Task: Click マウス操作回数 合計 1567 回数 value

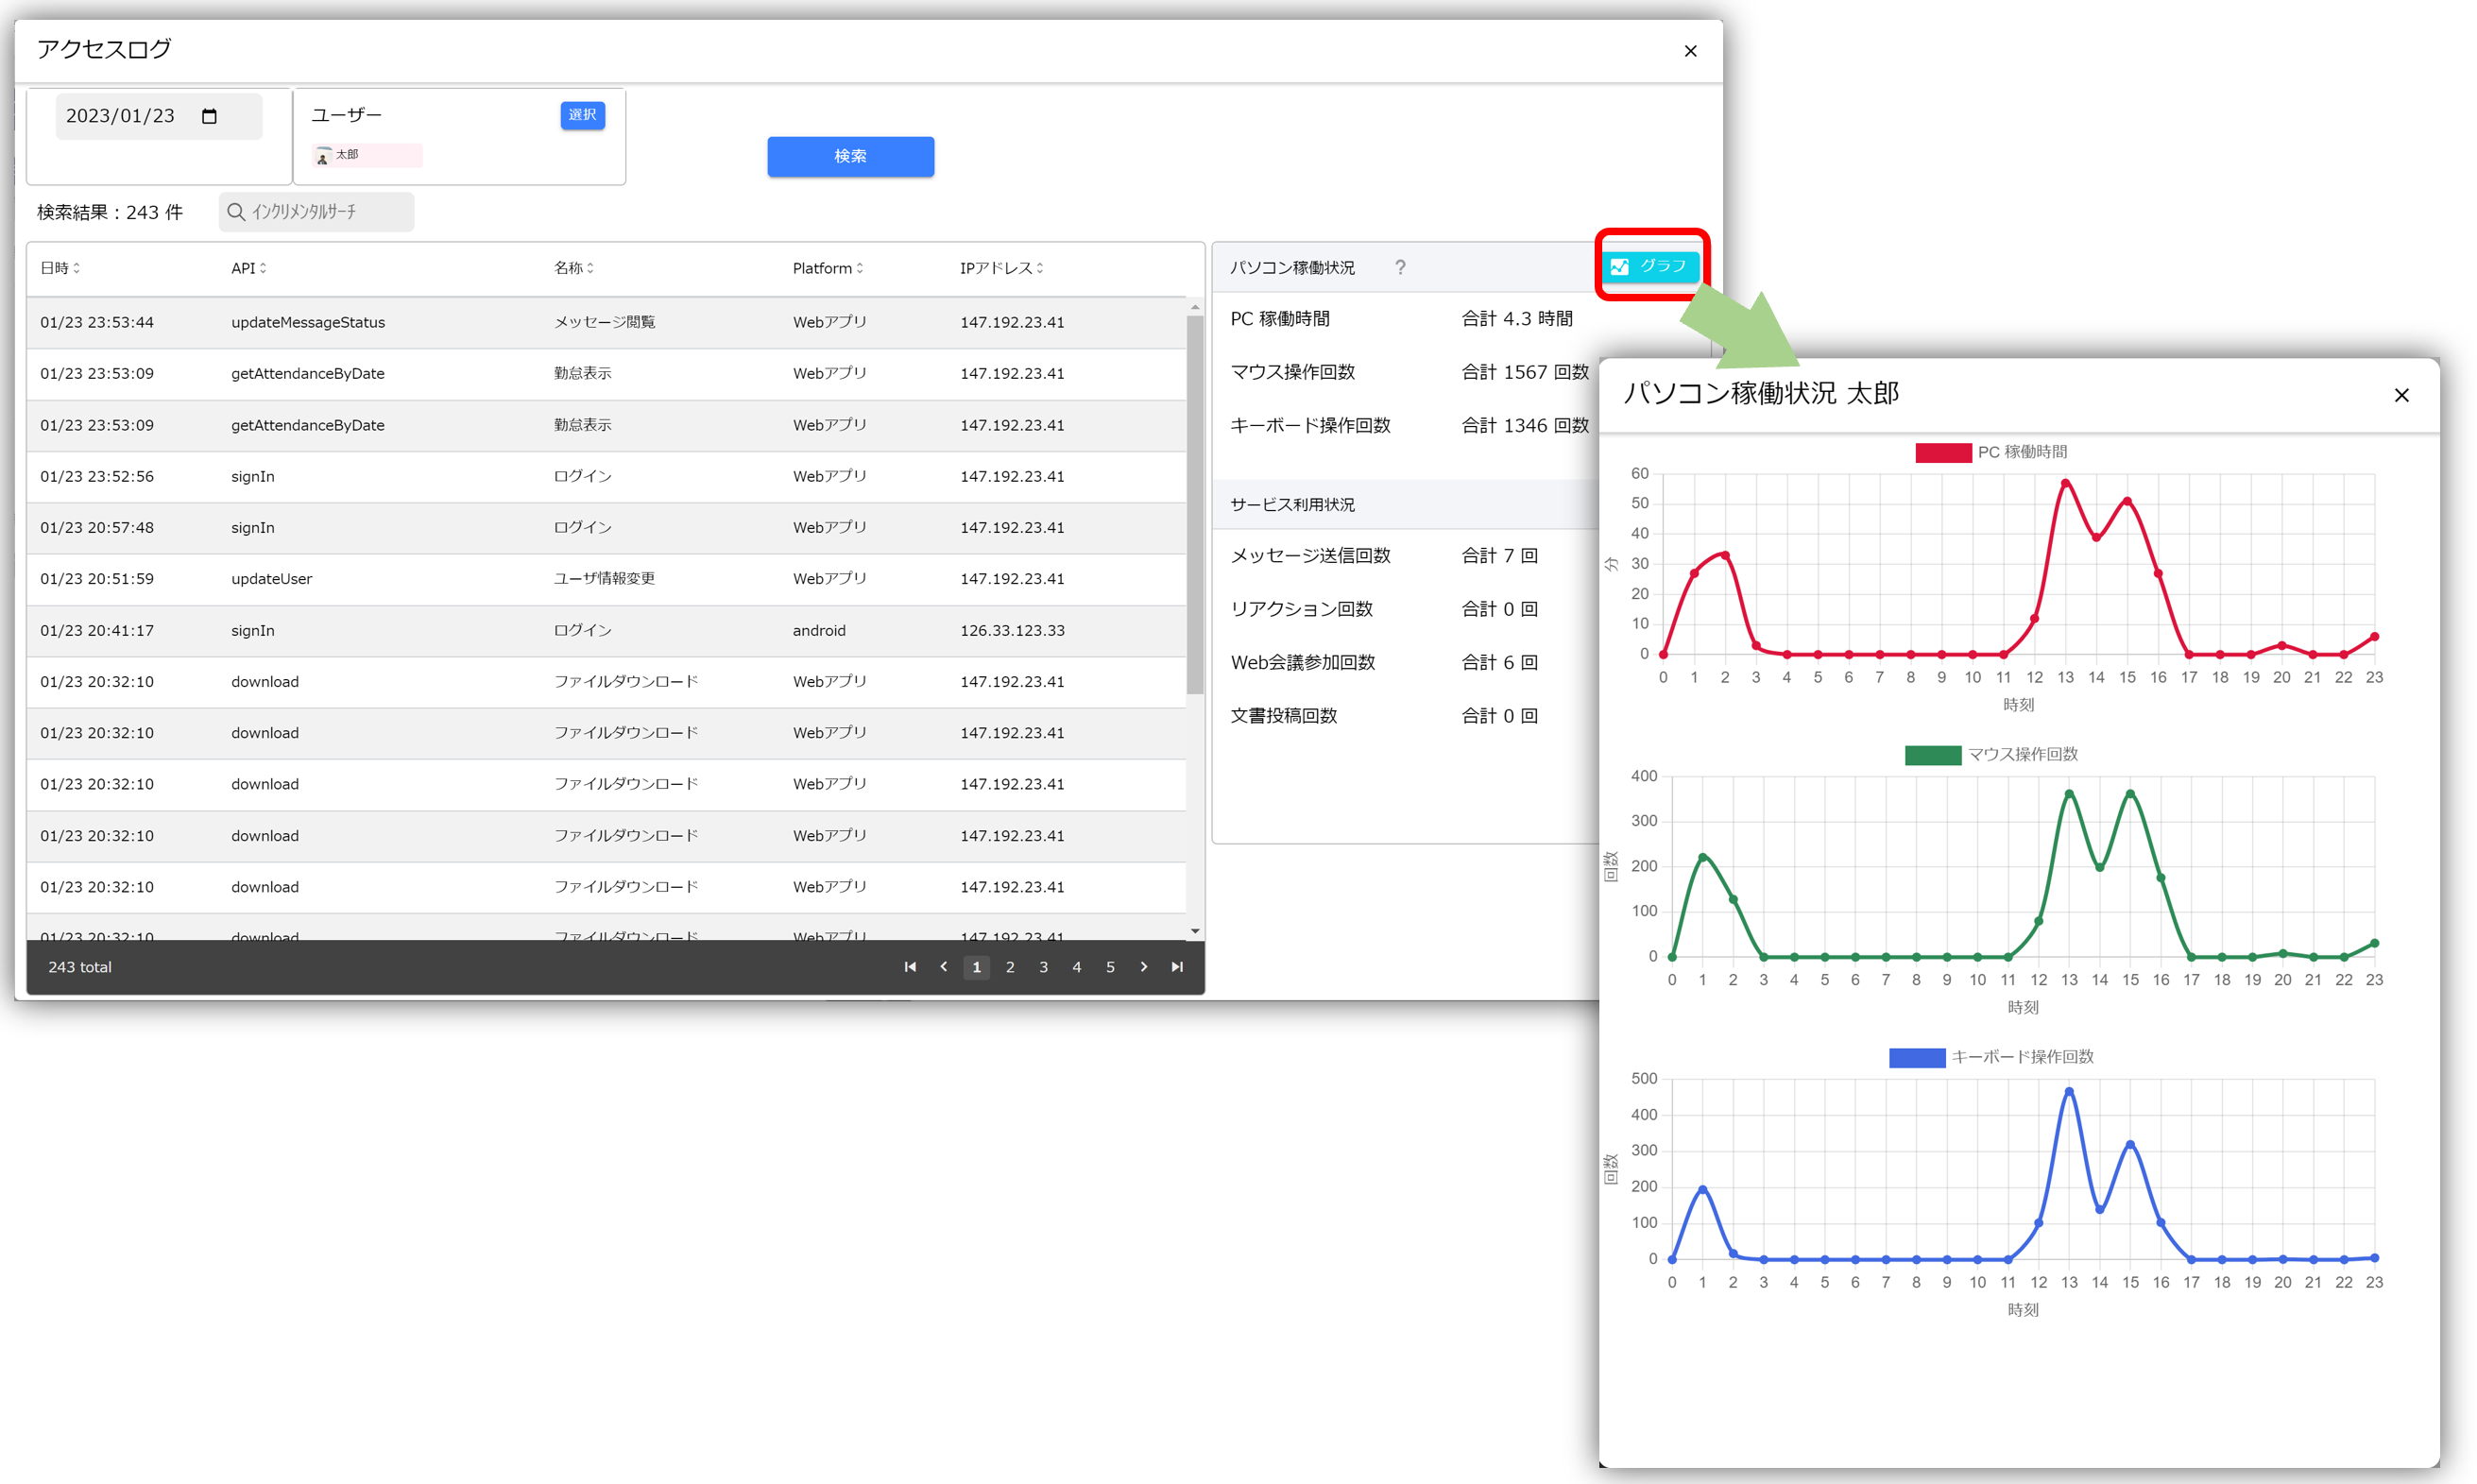Action: pos(1525,372)
